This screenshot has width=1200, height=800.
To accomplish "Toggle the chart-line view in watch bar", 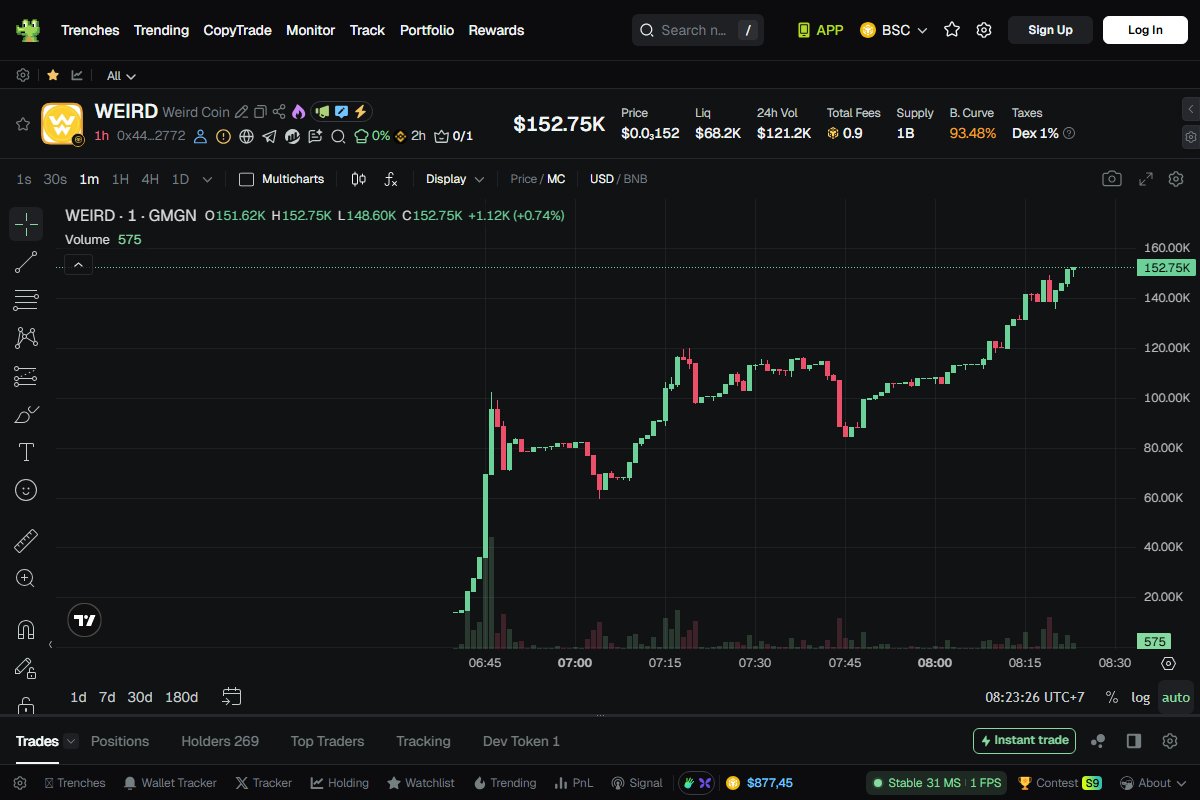I will click(x=77, y=75).
